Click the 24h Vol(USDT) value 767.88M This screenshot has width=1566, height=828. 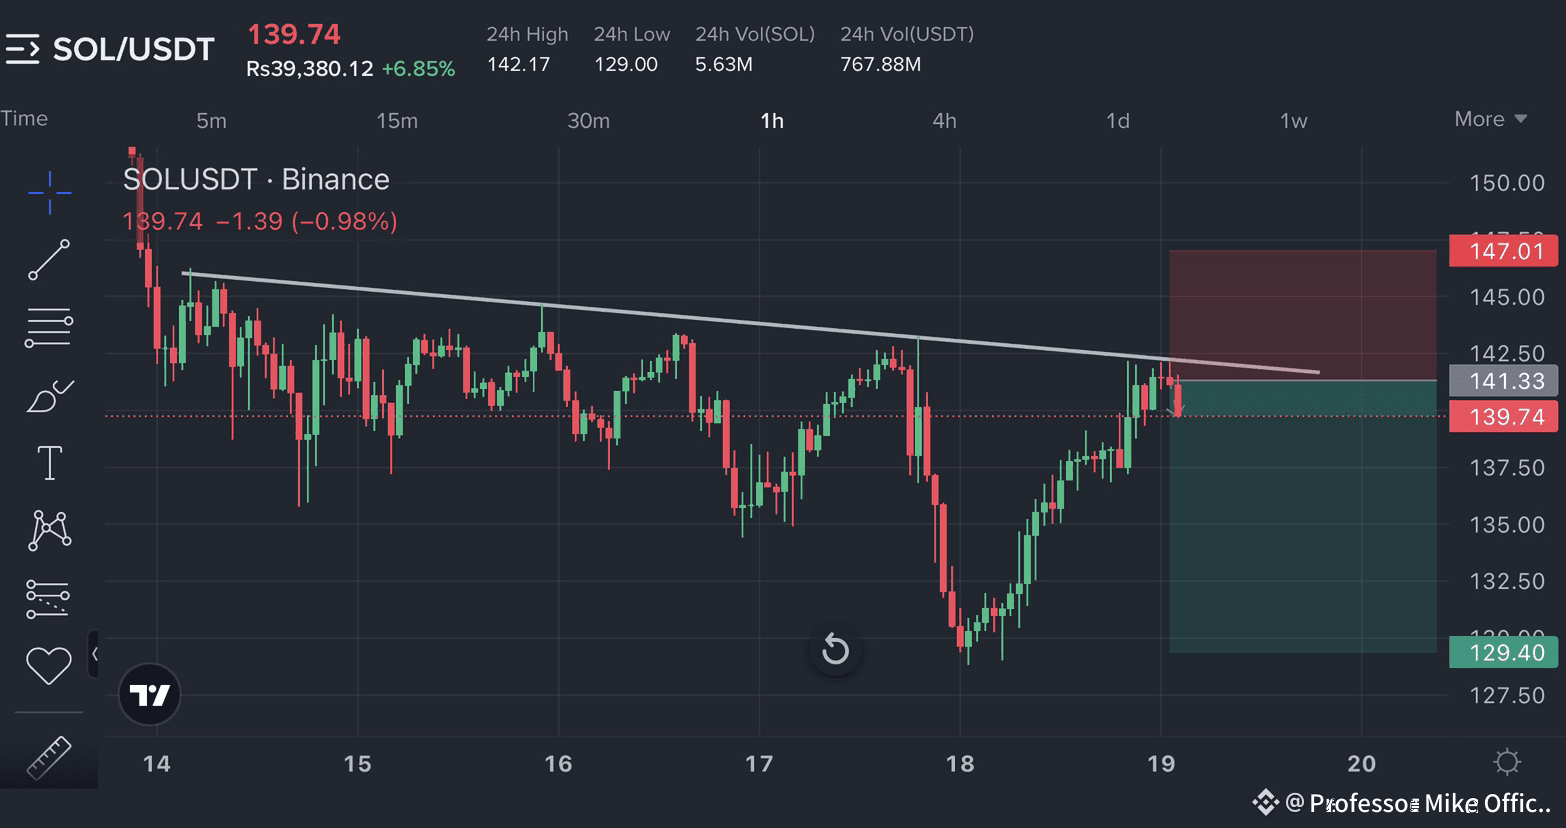(881, 64)
